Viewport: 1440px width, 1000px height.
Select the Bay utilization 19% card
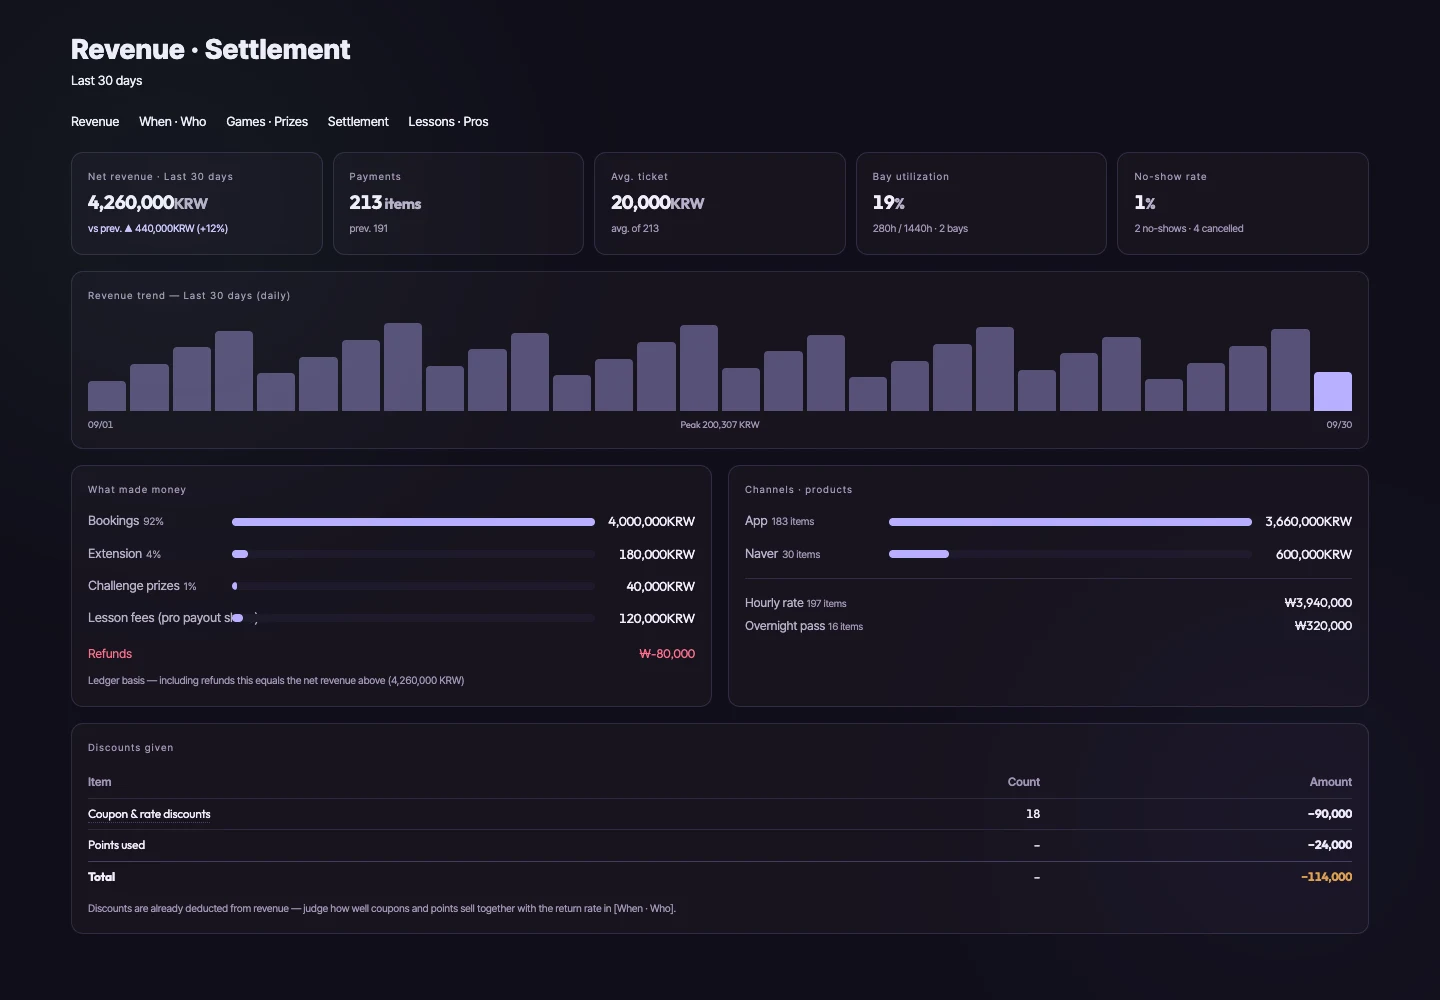click(981, 203)
